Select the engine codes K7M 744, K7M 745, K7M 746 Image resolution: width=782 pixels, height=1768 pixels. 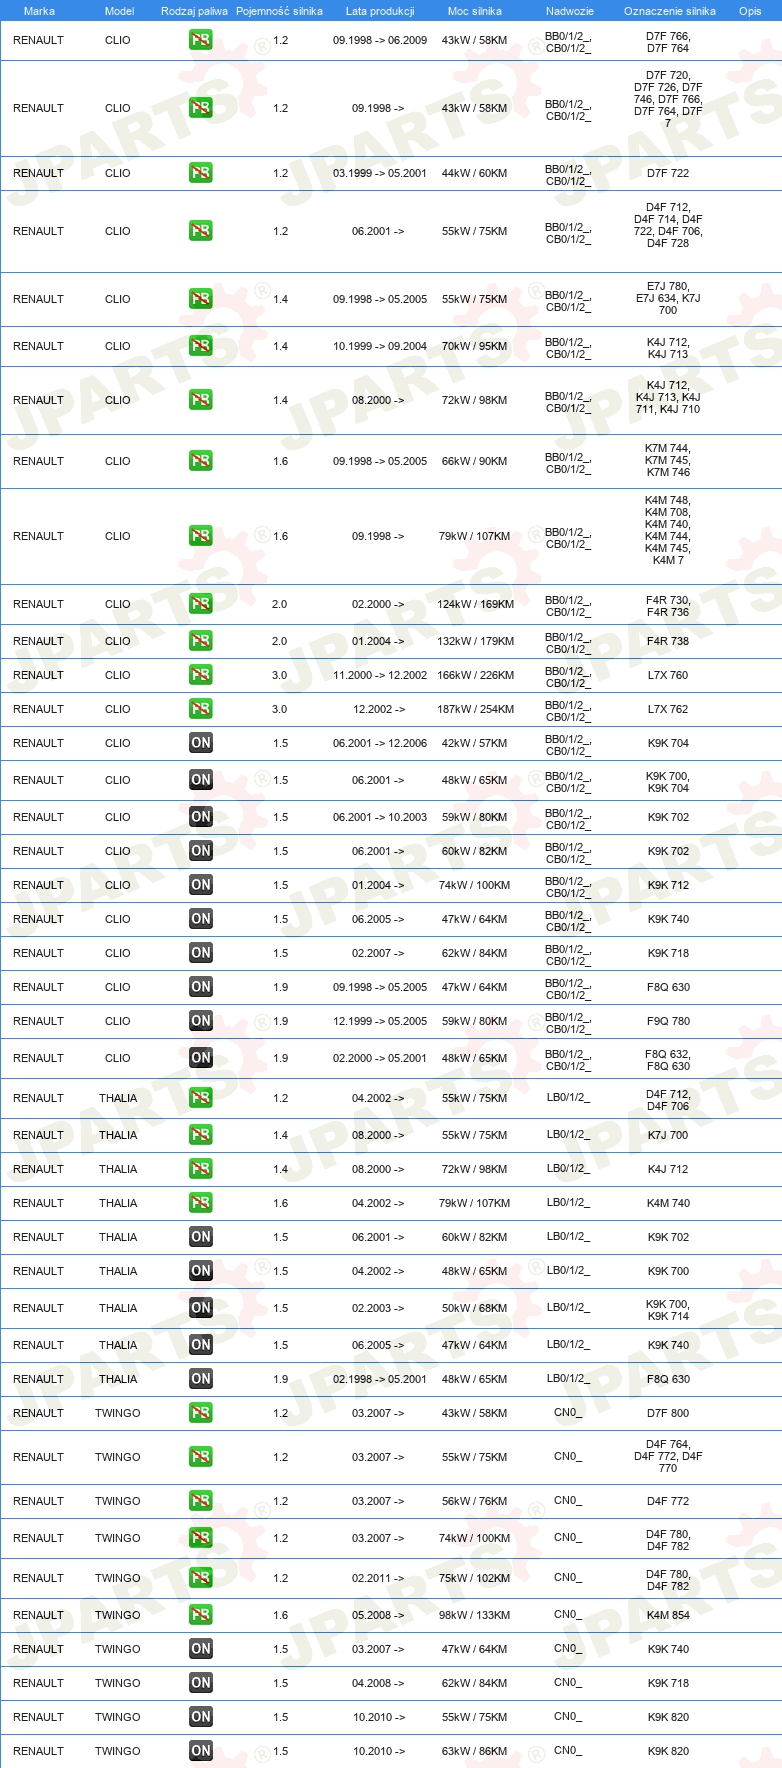tap(668, 460)
